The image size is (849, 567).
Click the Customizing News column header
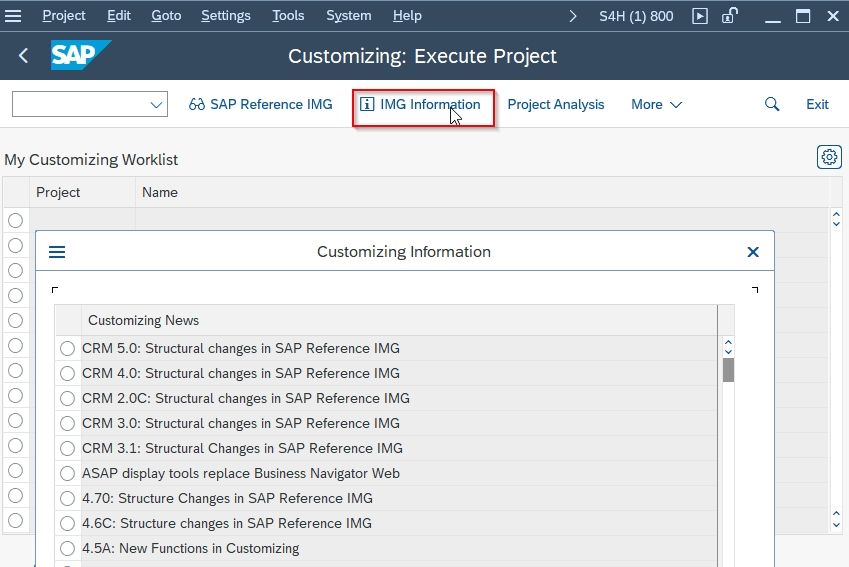coord(399,320)
